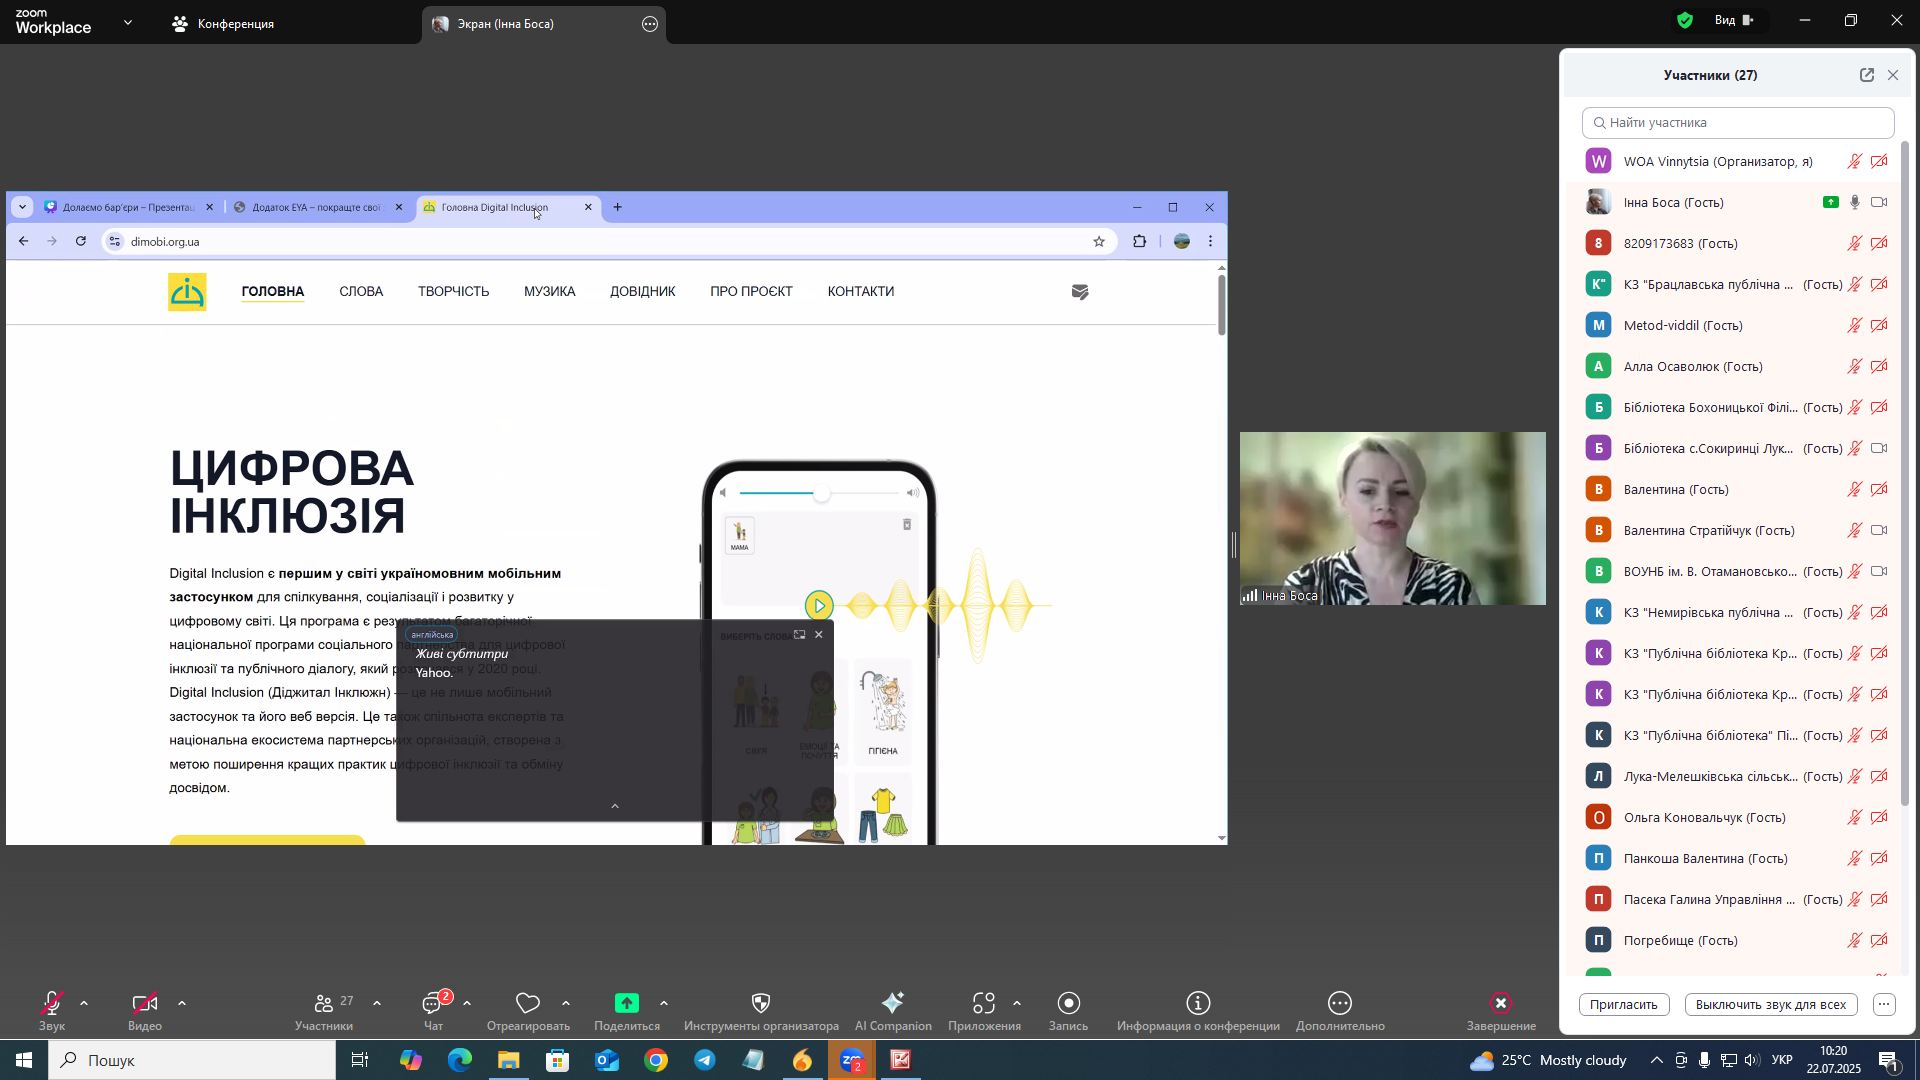Close the live subtitles popup
This screenshot has width=1920, height=1080.
click(x=819, y=635)
